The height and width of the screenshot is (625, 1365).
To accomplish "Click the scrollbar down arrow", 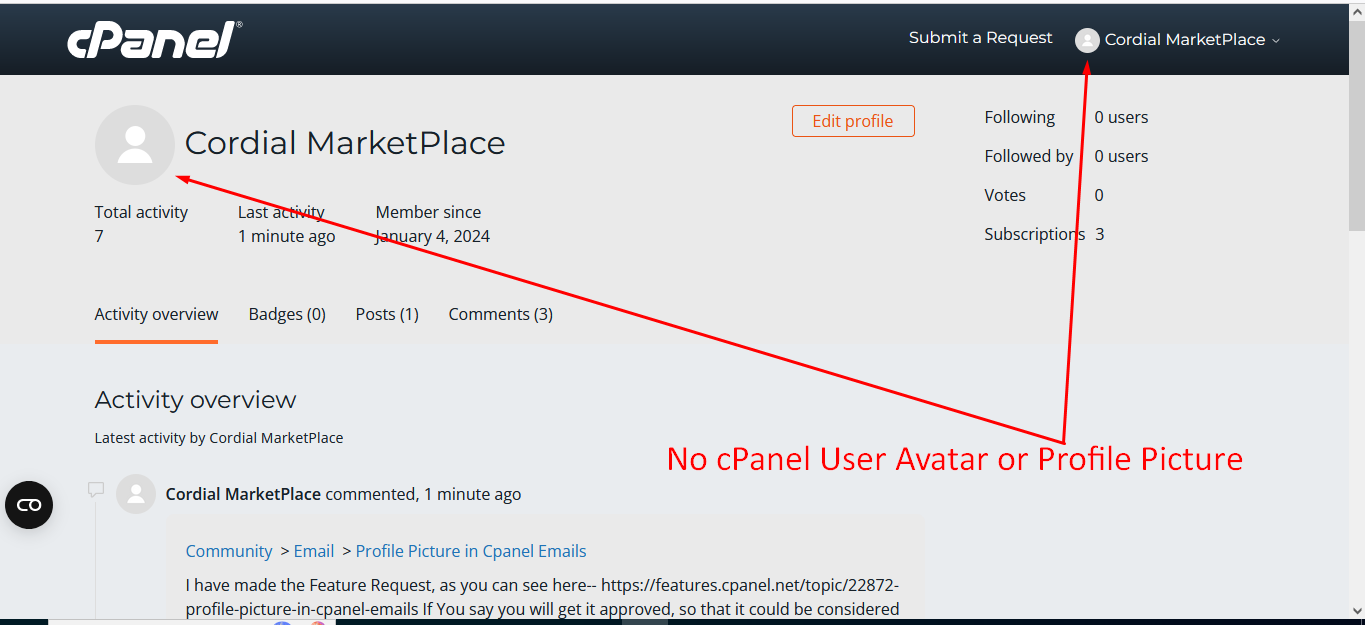I will pos(1356,609).
